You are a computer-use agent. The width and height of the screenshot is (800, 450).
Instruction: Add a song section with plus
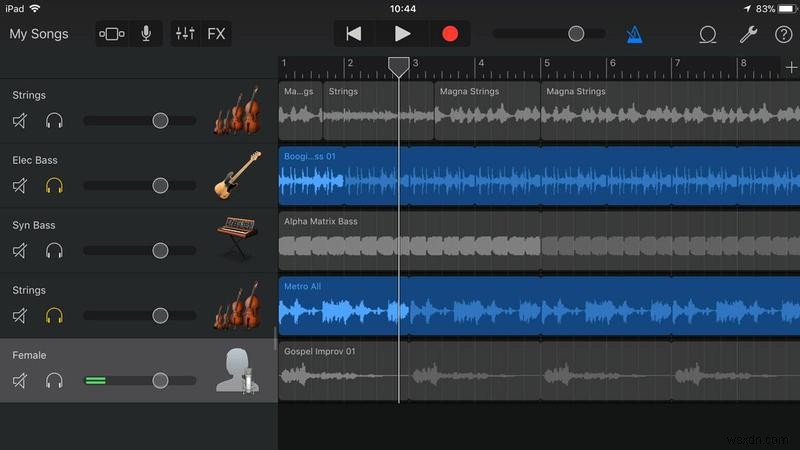pyautogui.click(x=791, y=67)
